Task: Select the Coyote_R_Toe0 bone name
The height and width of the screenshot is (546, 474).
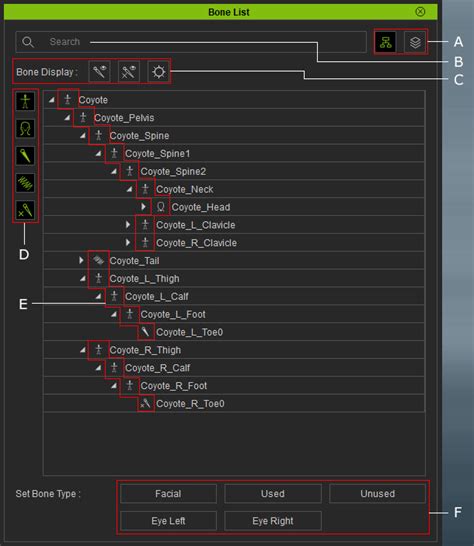Action: (191, 404)
